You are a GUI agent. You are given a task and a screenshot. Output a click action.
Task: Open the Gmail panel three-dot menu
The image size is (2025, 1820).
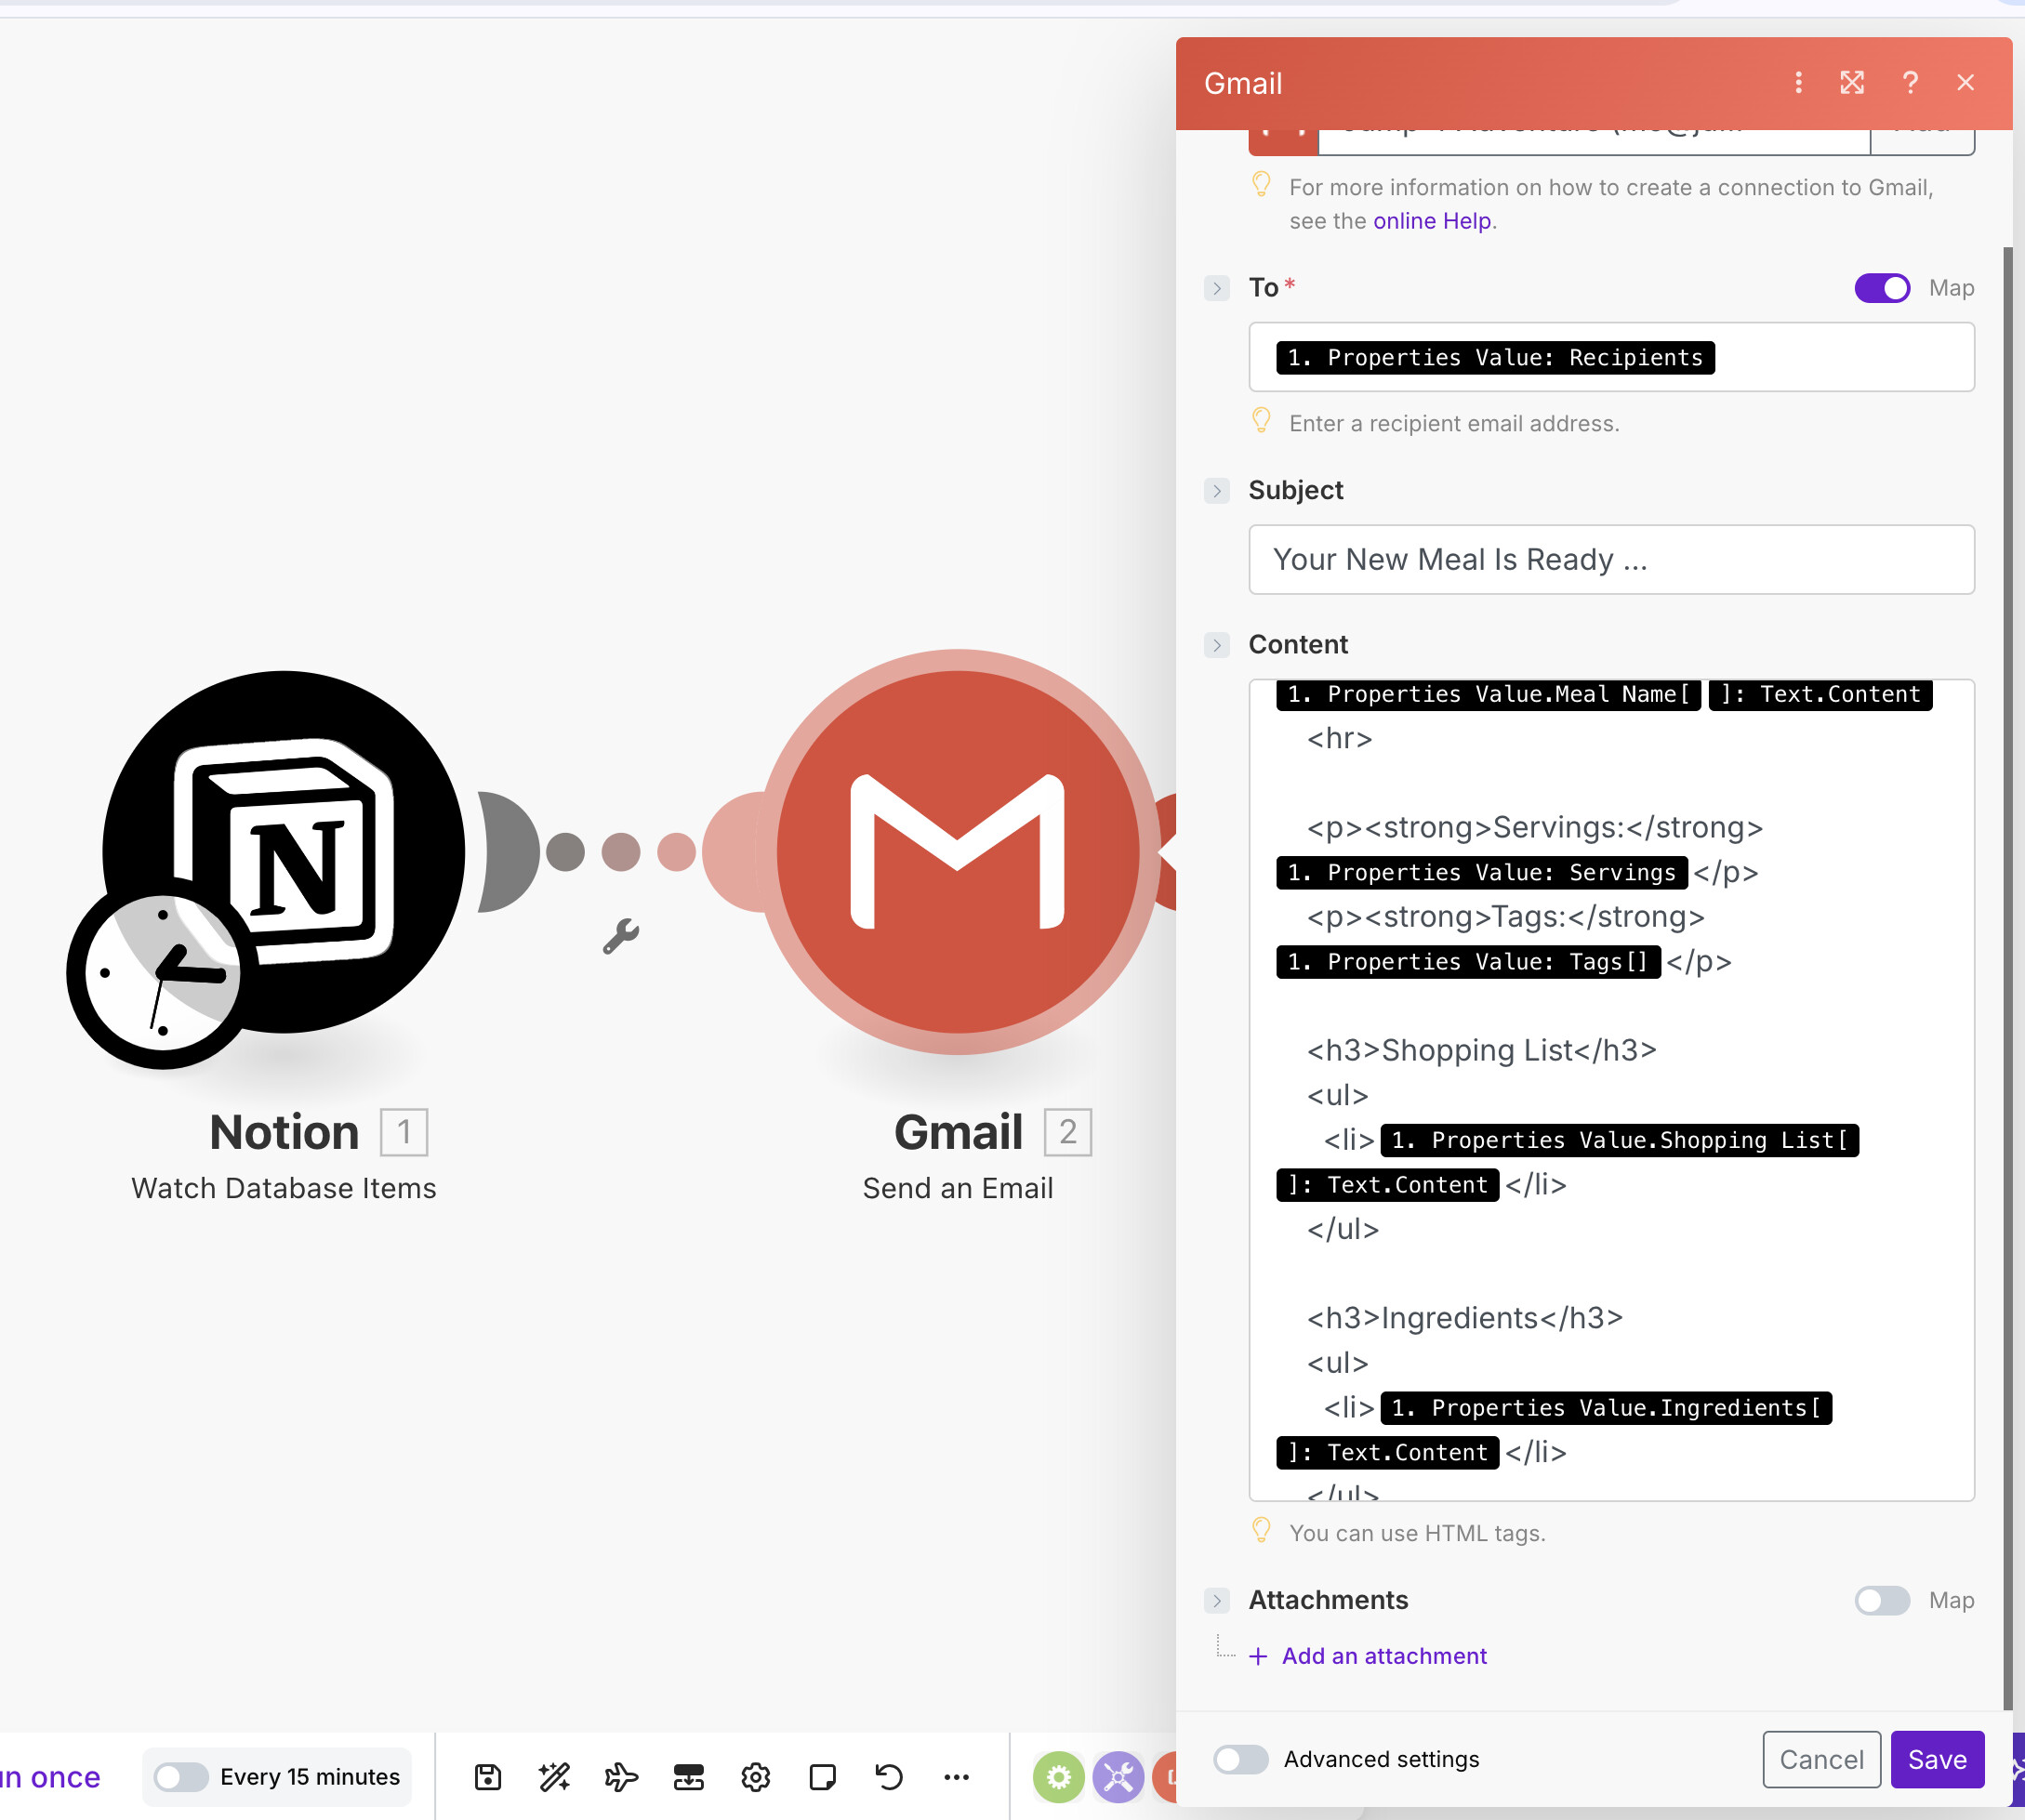click(x=1798, y=83)
